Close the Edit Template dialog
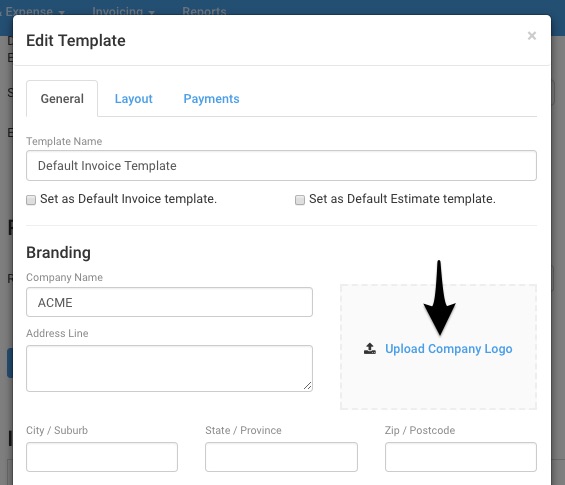Image resolution: width=565 pixels, height=485 pixels. (x=531, y=36)
